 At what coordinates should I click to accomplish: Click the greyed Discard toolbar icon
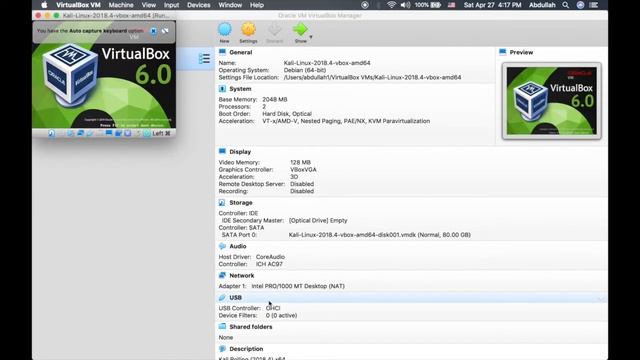(x=274, y=29)
